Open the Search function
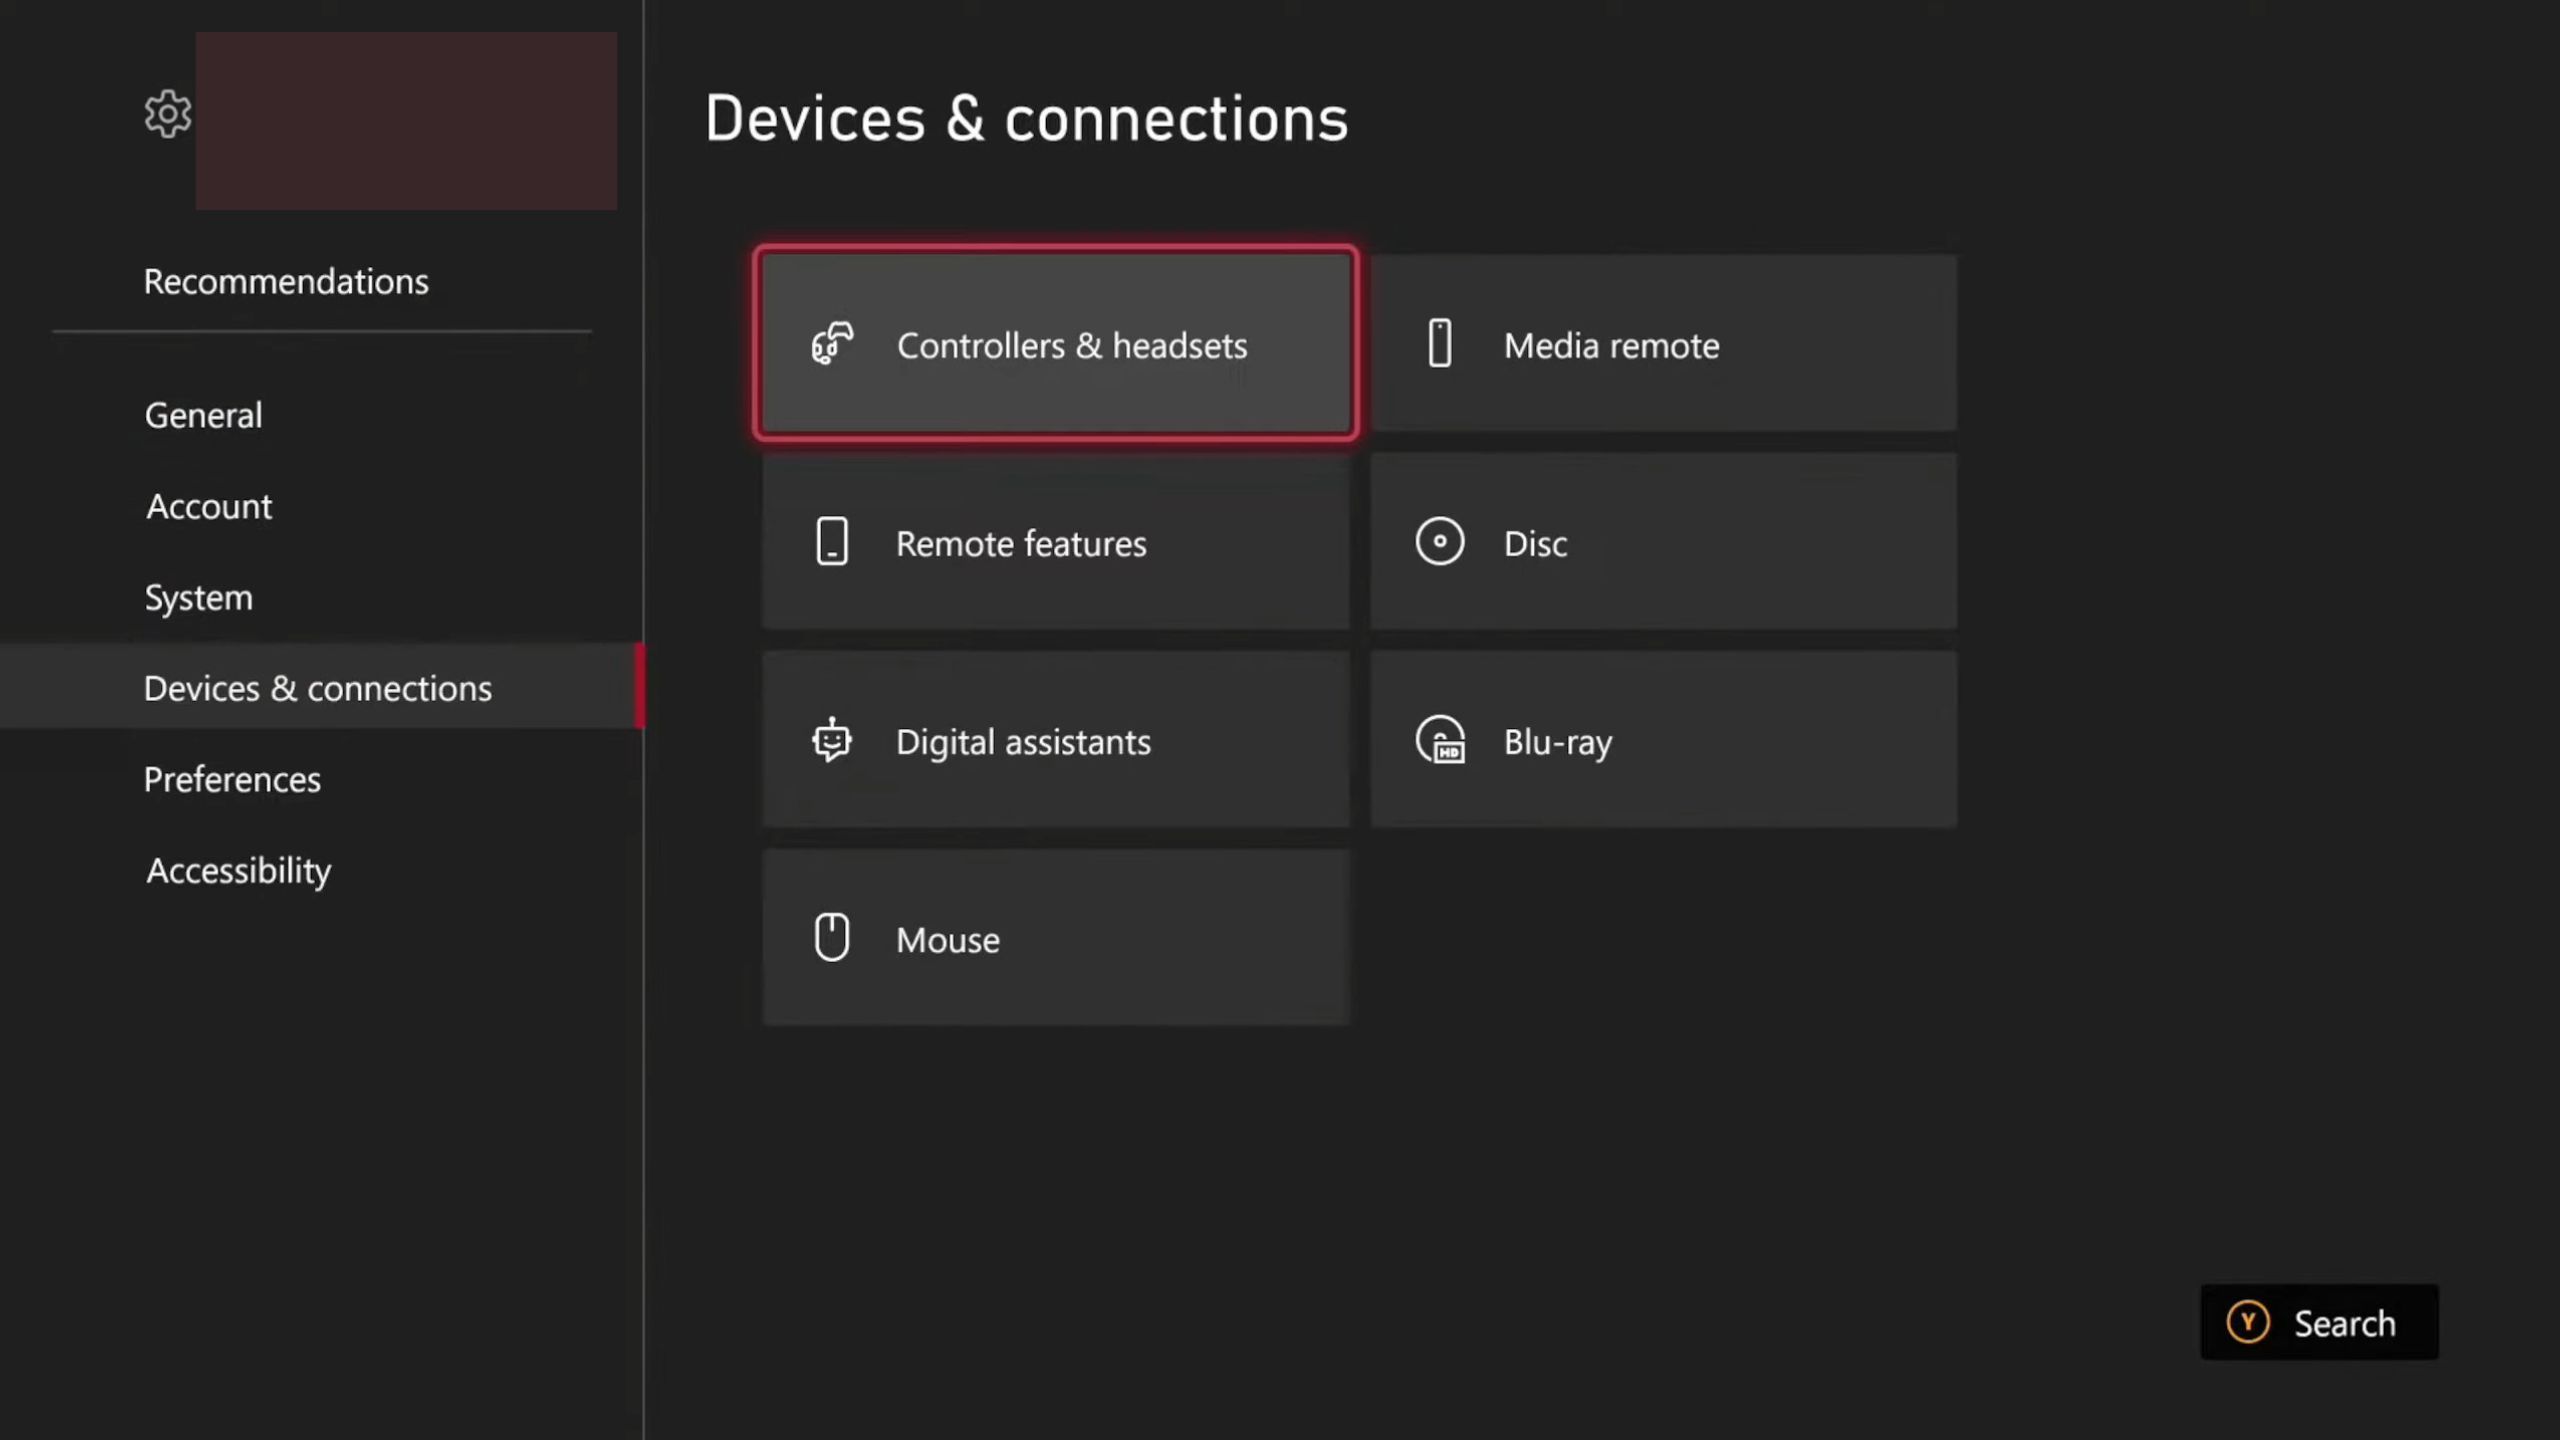Viewport: 2560px width, 1440px height. coord(2320,1323)
